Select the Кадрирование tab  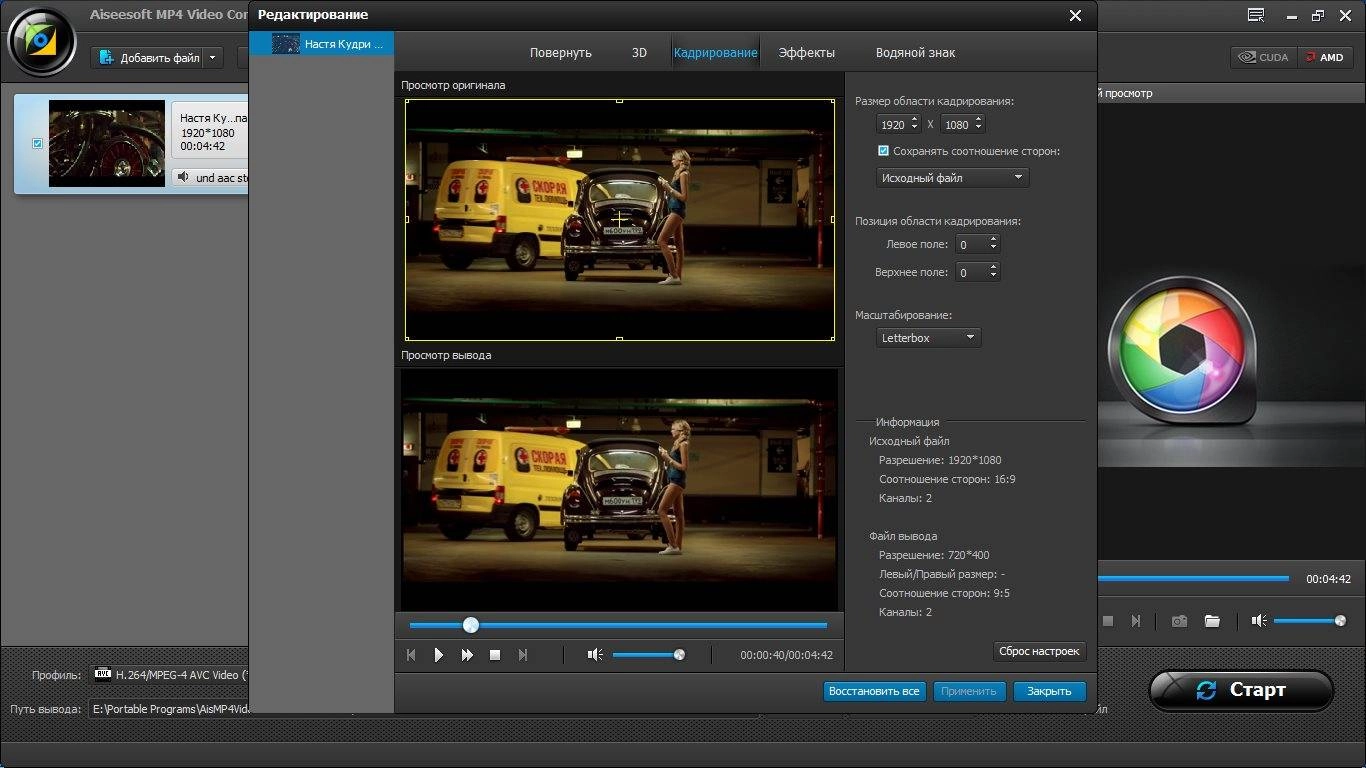[x=715, y=53]
